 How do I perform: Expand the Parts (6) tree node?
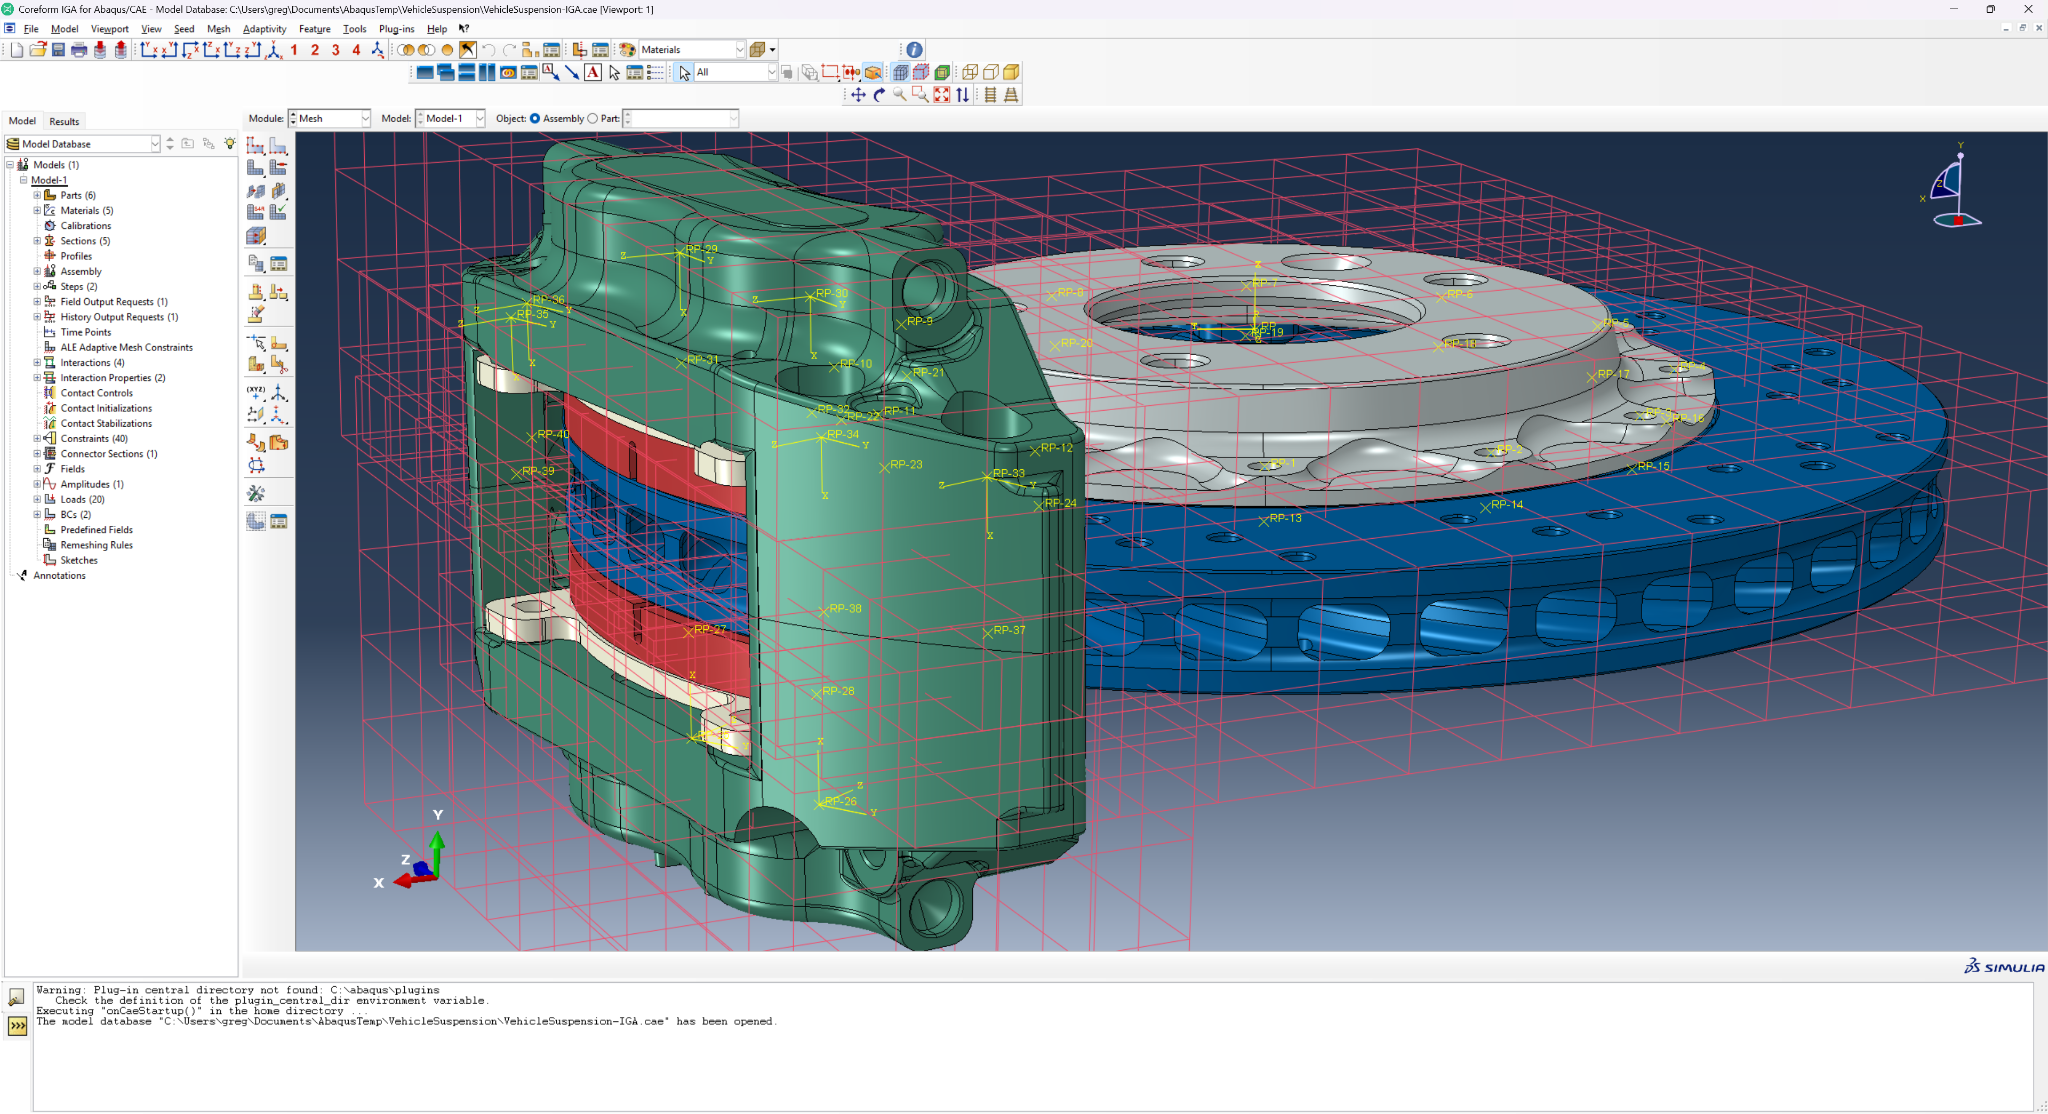(x=37, y=196)
